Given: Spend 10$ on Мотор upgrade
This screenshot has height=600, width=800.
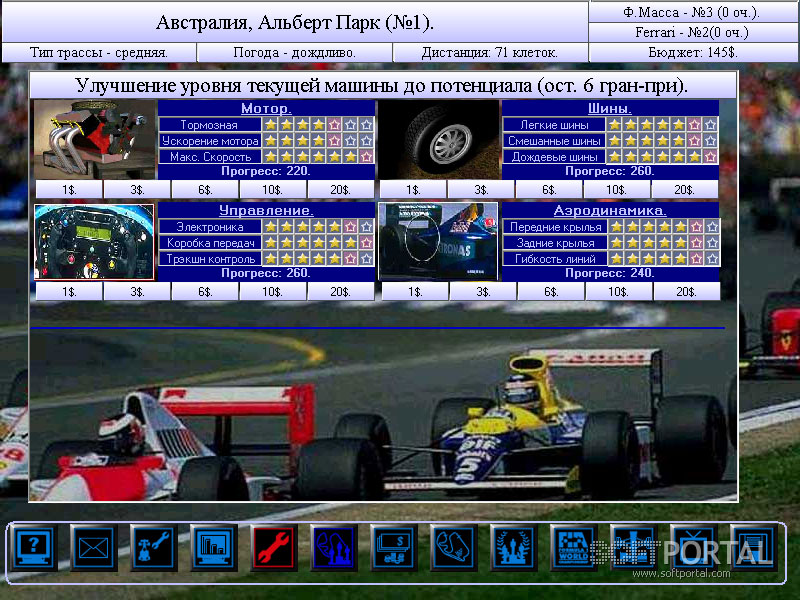Looking at the screenshot, I should tap(273, 190).
